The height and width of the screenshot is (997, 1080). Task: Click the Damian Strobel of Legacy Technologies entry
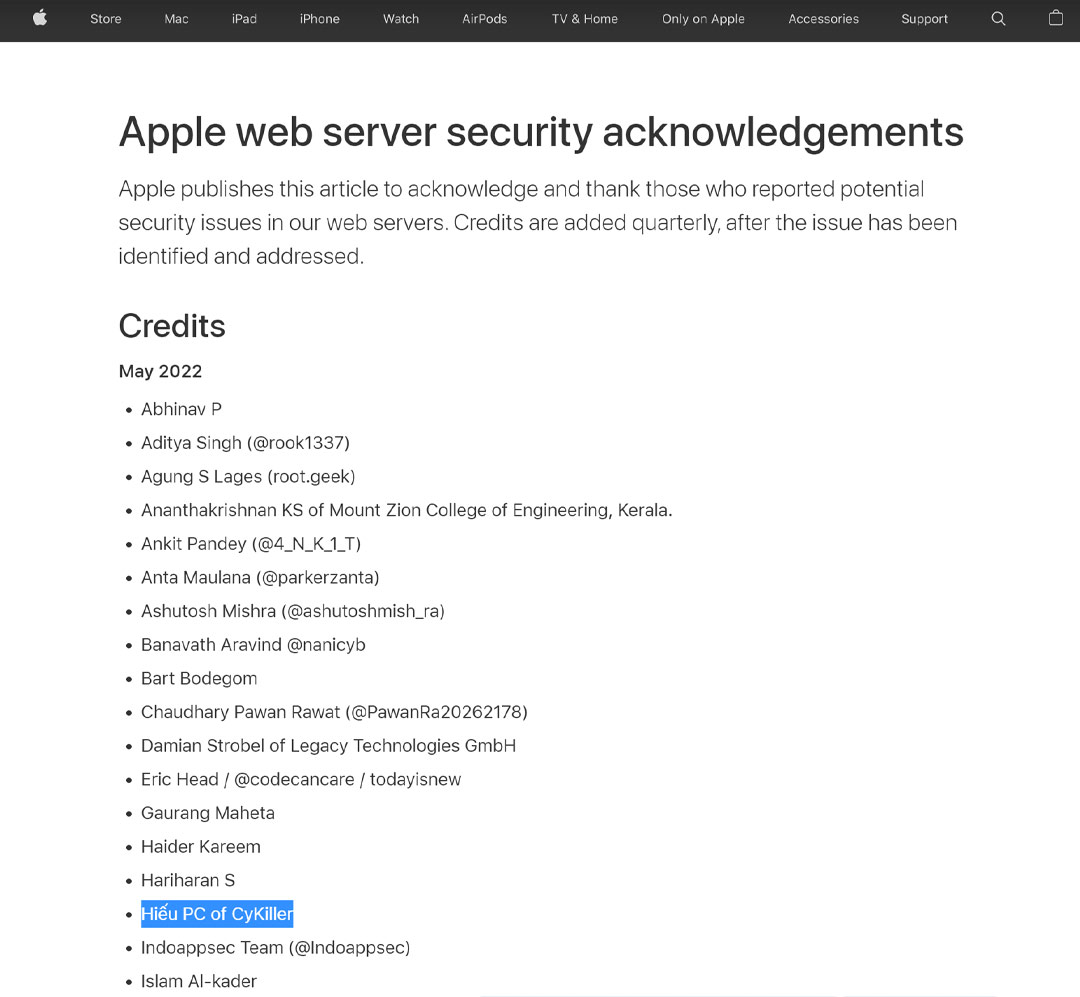[329, 746]
